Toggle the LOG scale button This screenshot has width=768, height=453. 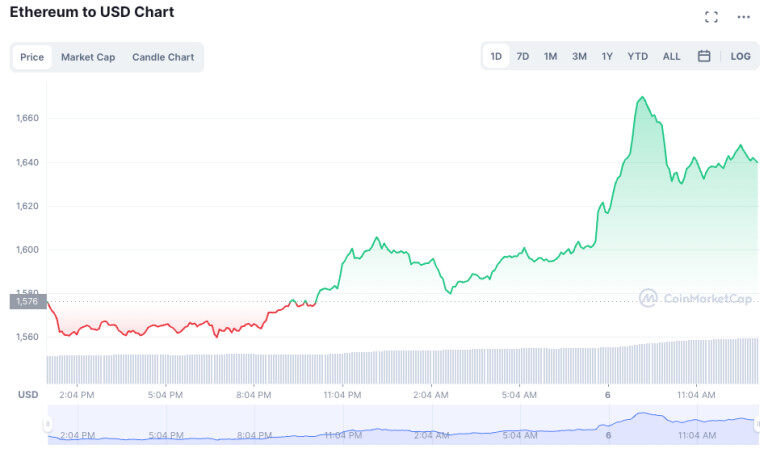[740, 56]
